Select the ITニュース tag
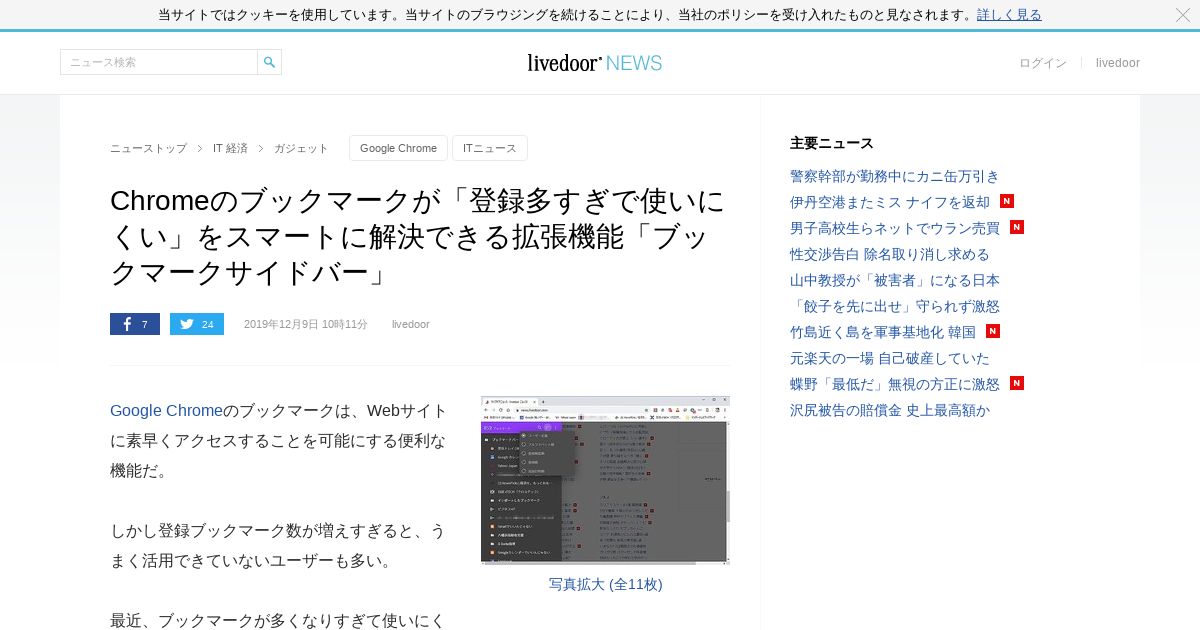The image size is (1200, 630). click(490, 148)
